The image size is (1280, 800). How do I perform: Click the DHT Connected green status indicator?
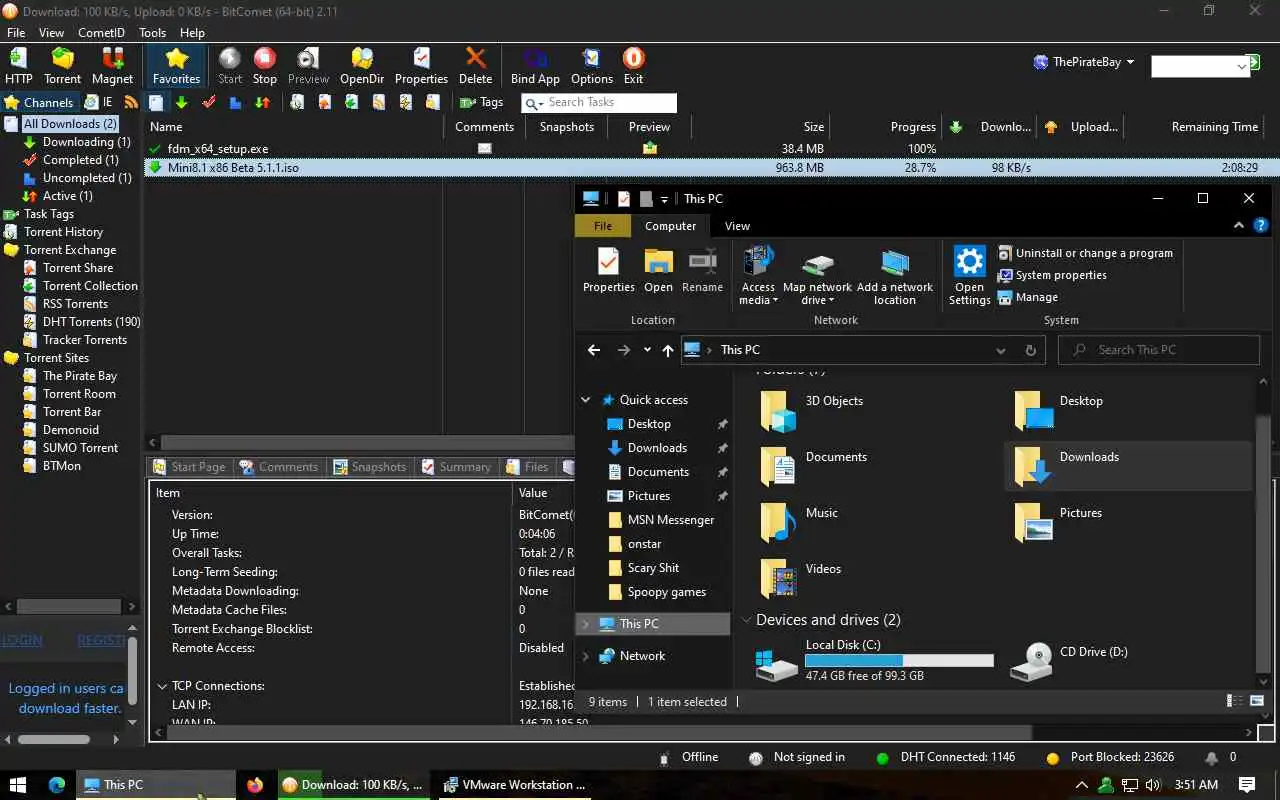click(882, 758)
